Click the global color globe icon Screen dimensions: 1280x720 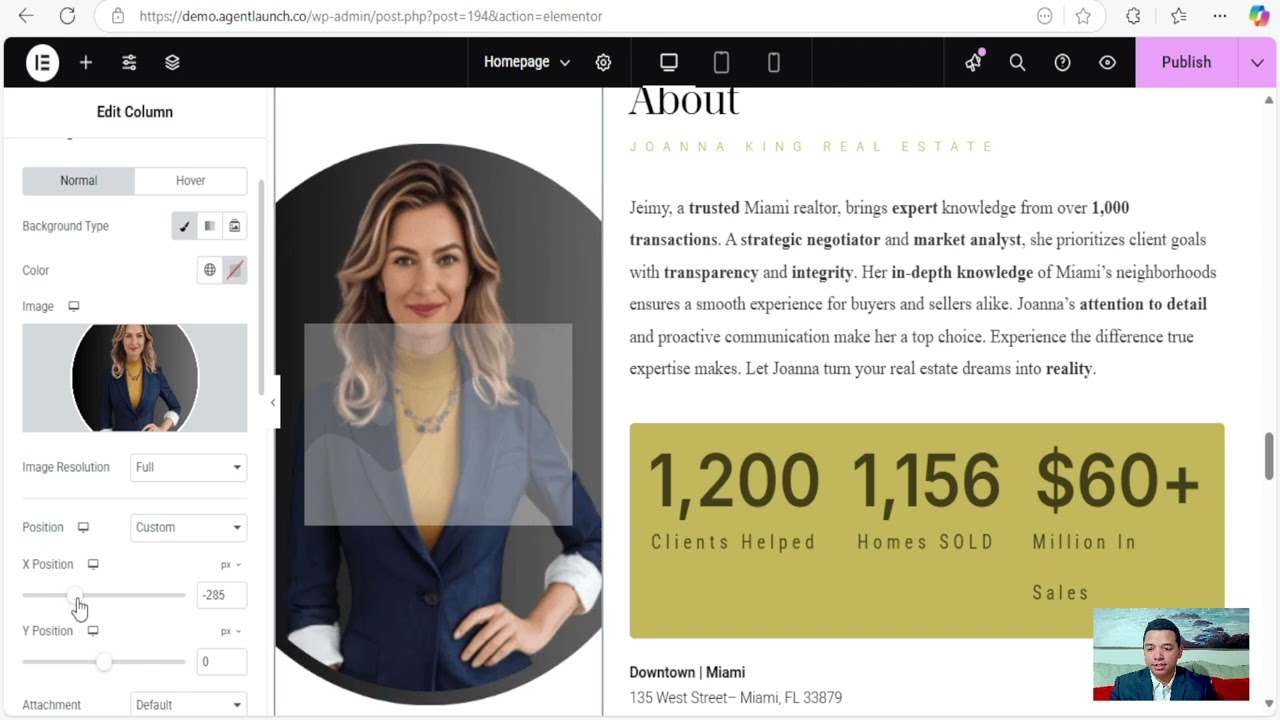pyautogui.click(x=210, y=270)
